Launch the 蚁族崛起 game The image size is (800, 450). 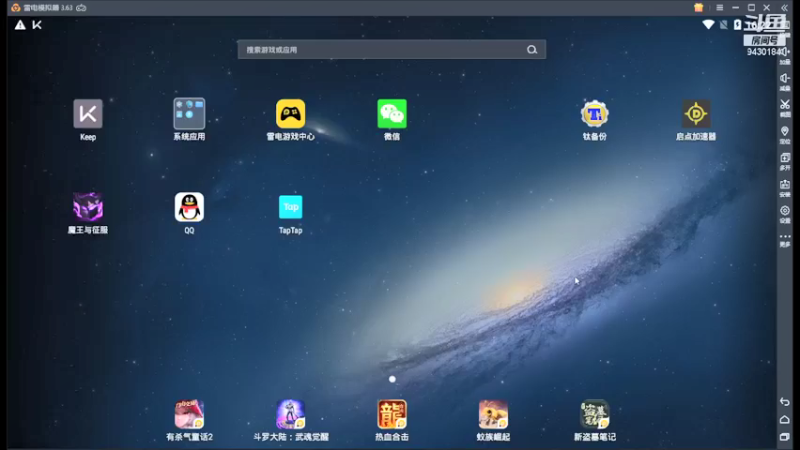coord(493,414)
